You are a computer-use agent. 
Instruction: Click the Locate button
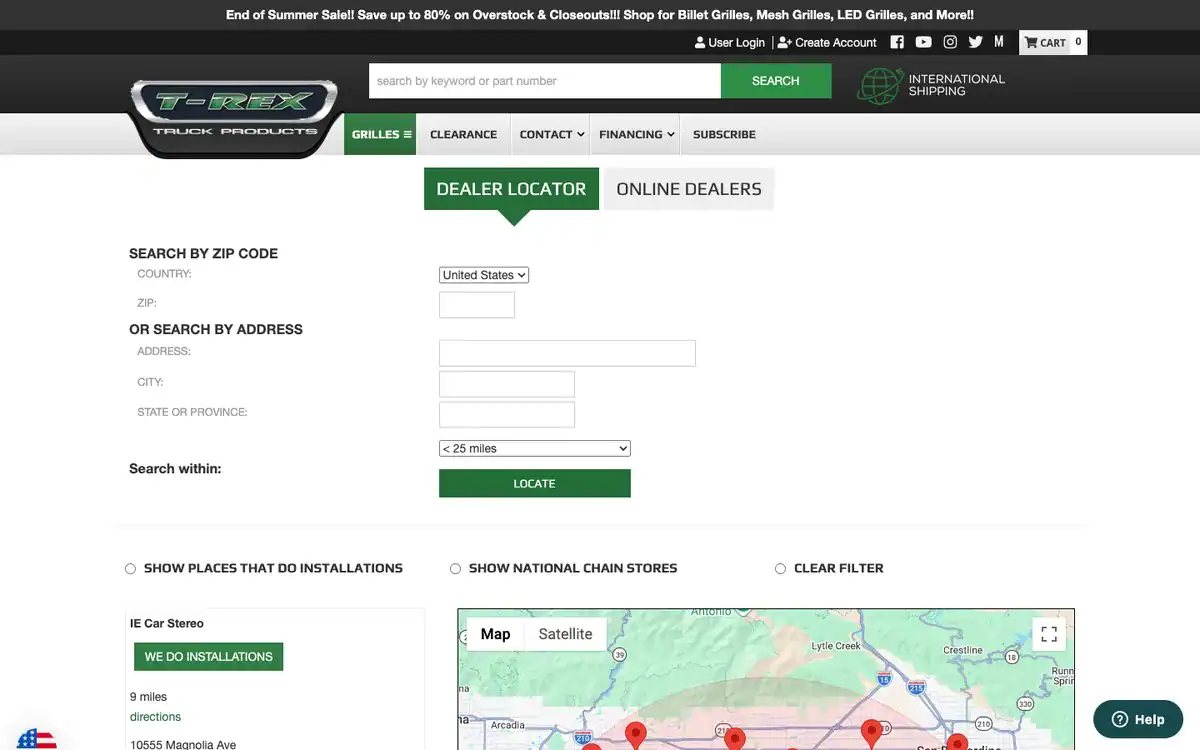(x=535, y=483)
